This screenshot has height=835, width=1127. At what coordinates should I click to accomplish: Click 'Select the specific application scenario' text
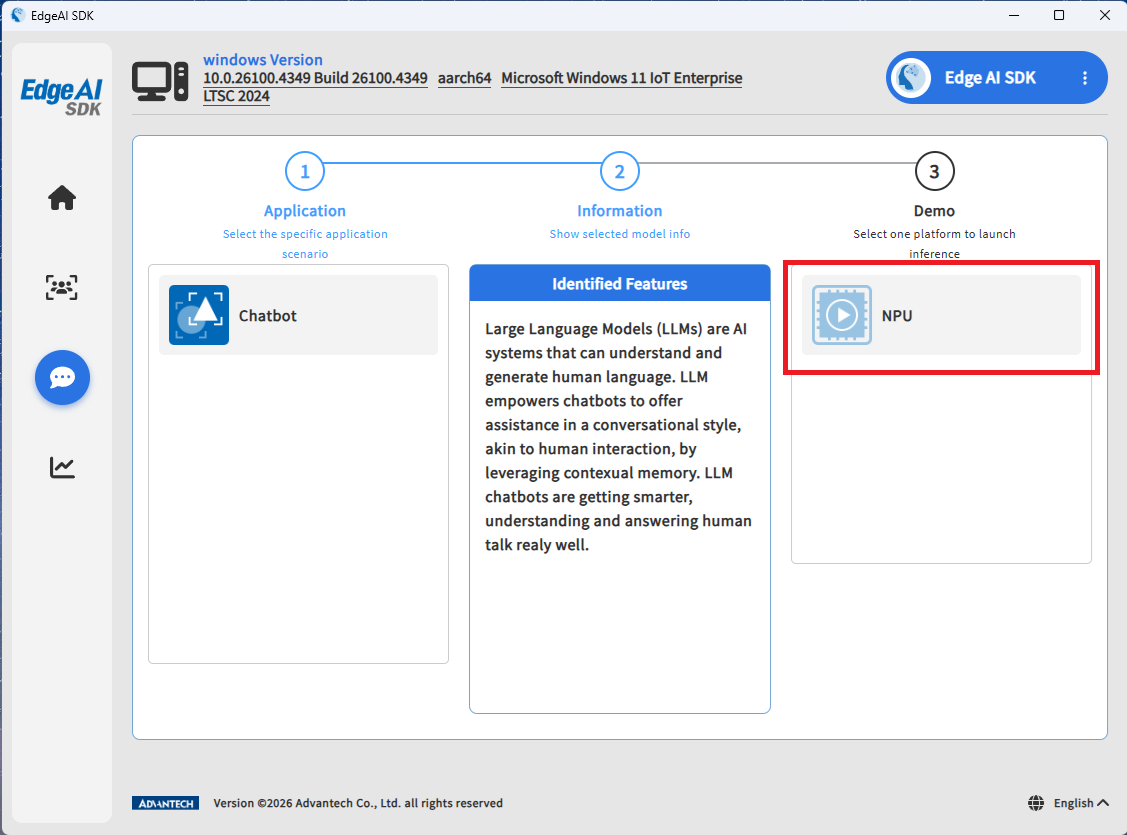[305, 244]
